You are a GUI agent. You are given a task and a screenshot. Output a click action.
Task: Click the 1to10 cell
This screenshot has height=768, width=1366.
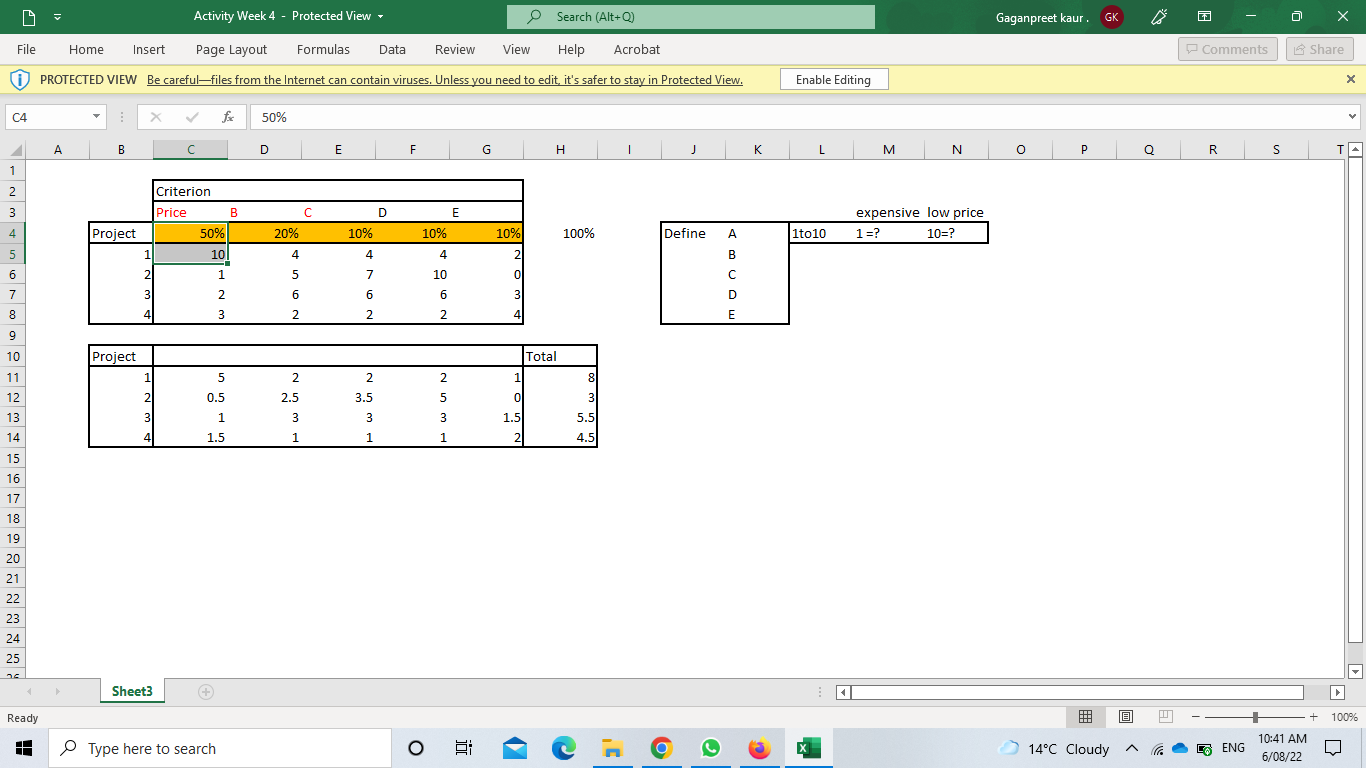tap(821, 233)
